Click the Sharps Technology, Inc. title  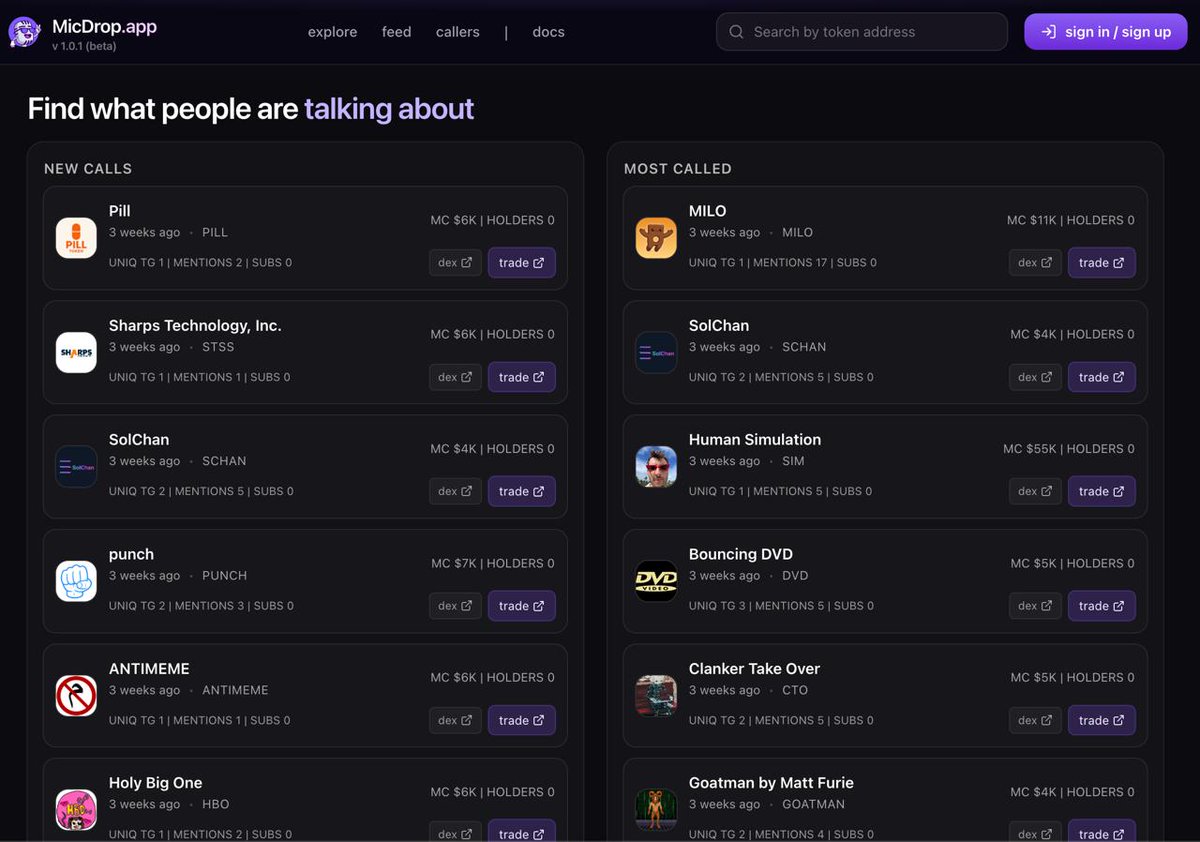tap(195, 326)
